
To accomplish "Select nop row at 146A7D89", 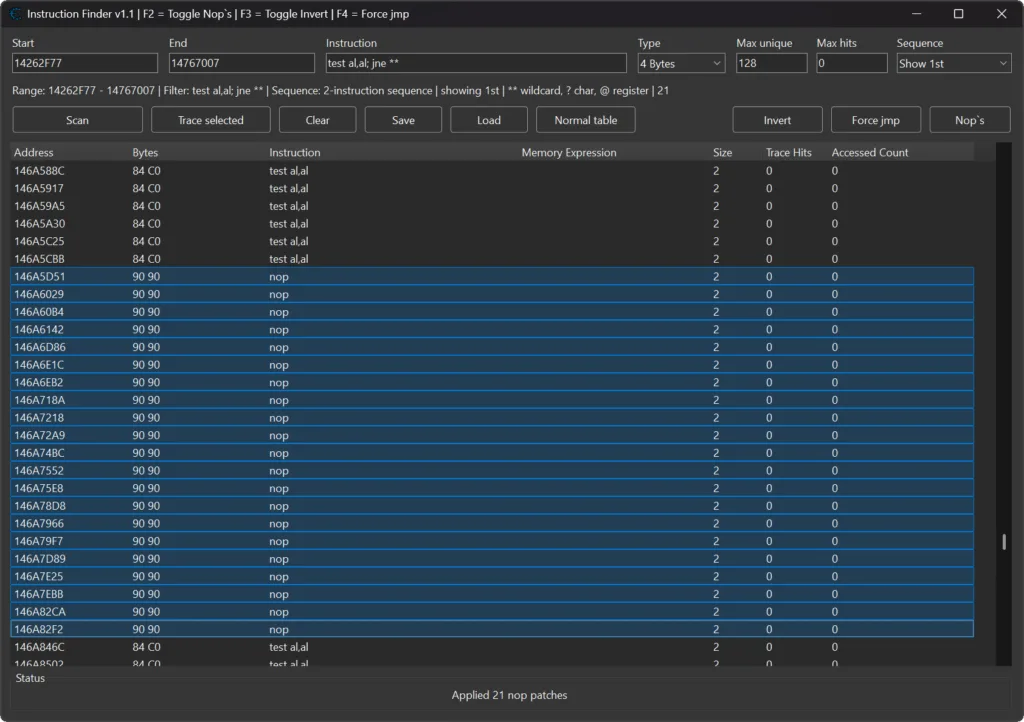I will (492, 559).
